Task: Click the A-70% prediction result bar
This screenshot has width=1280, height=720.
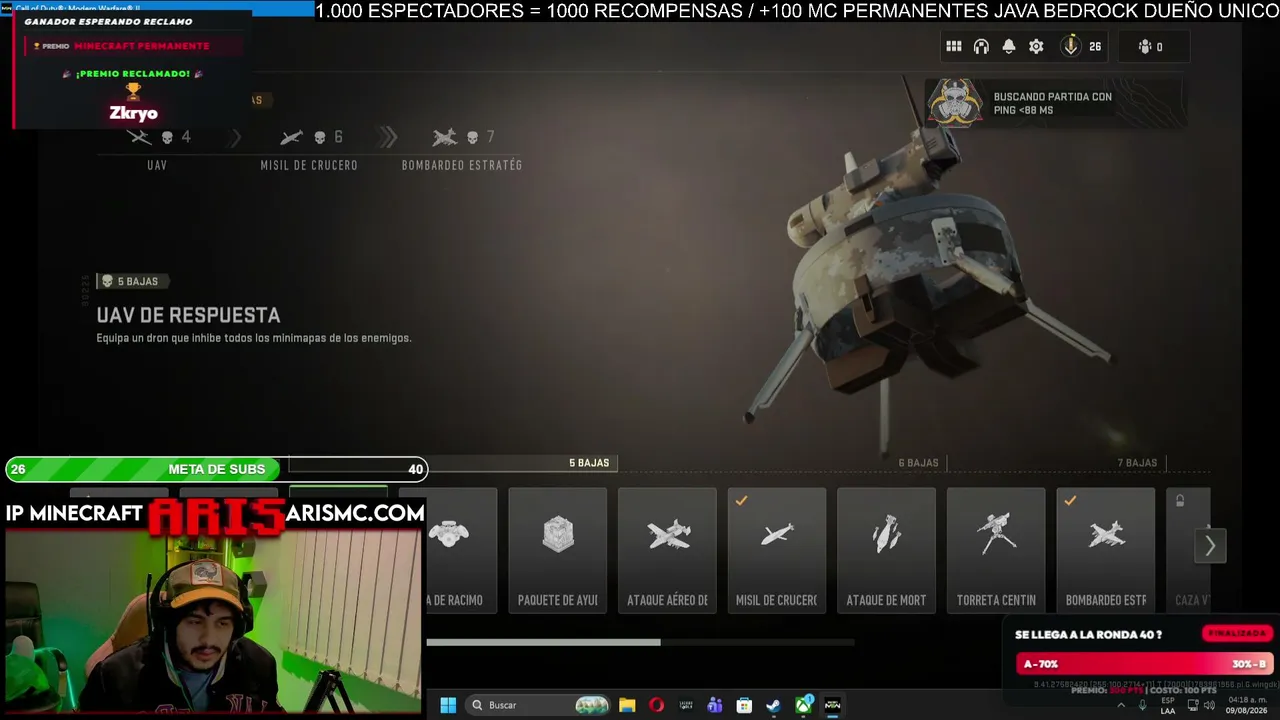Action: click(x=1144, y=664)
